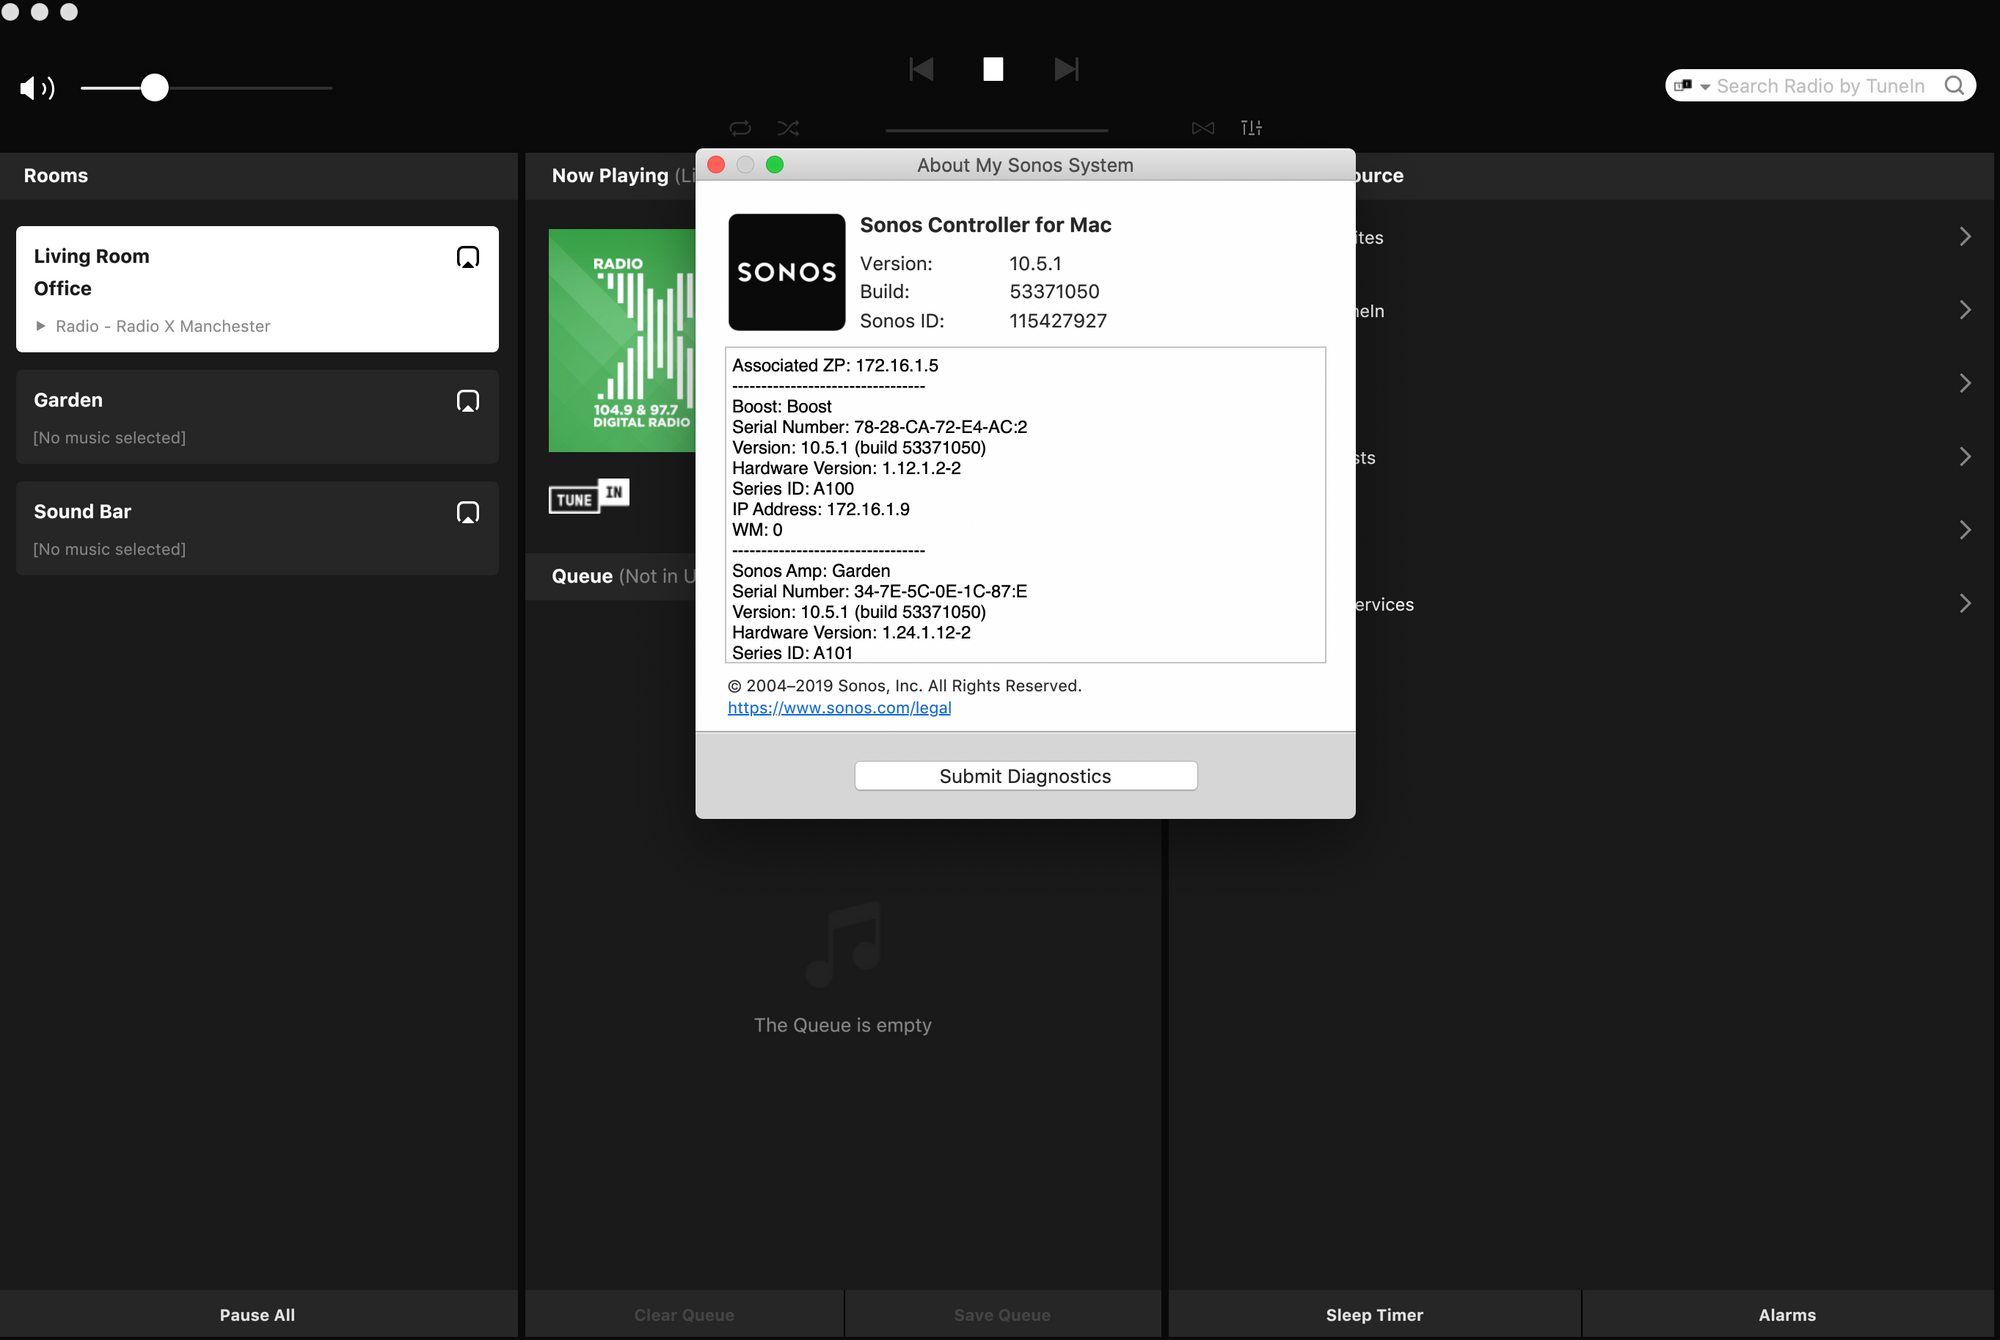
Task: Click the TuneIn logo
Action: 589,496
